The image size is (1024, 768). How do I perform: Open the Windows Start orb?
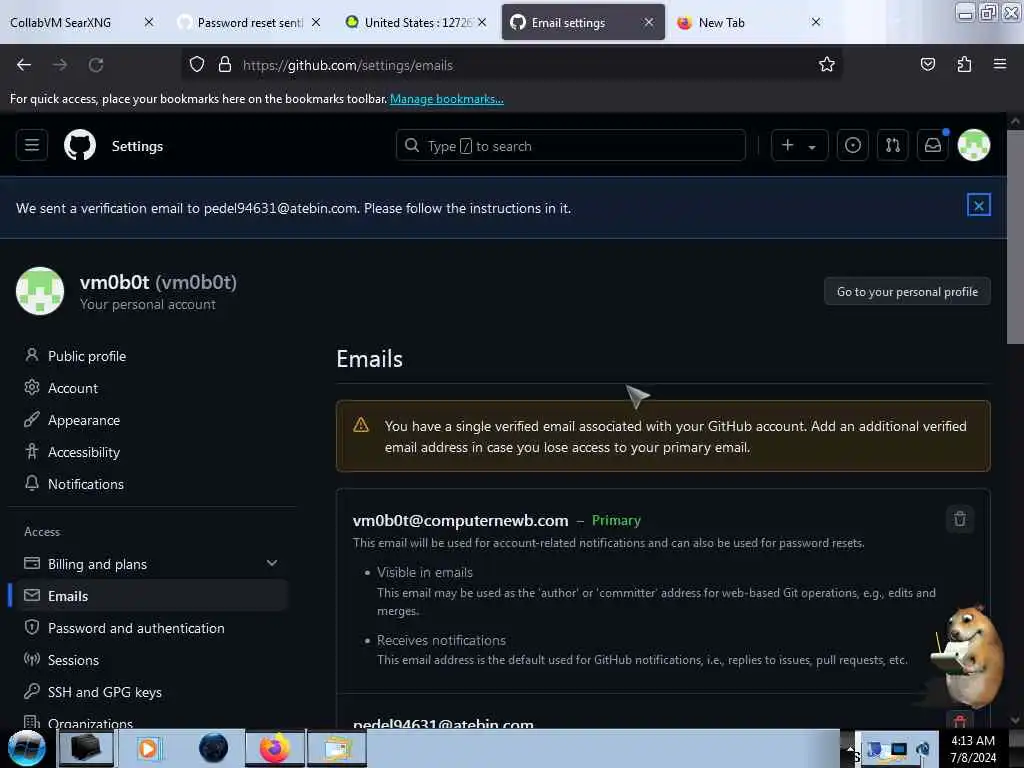pyautogui.click(x=26, y=748)
